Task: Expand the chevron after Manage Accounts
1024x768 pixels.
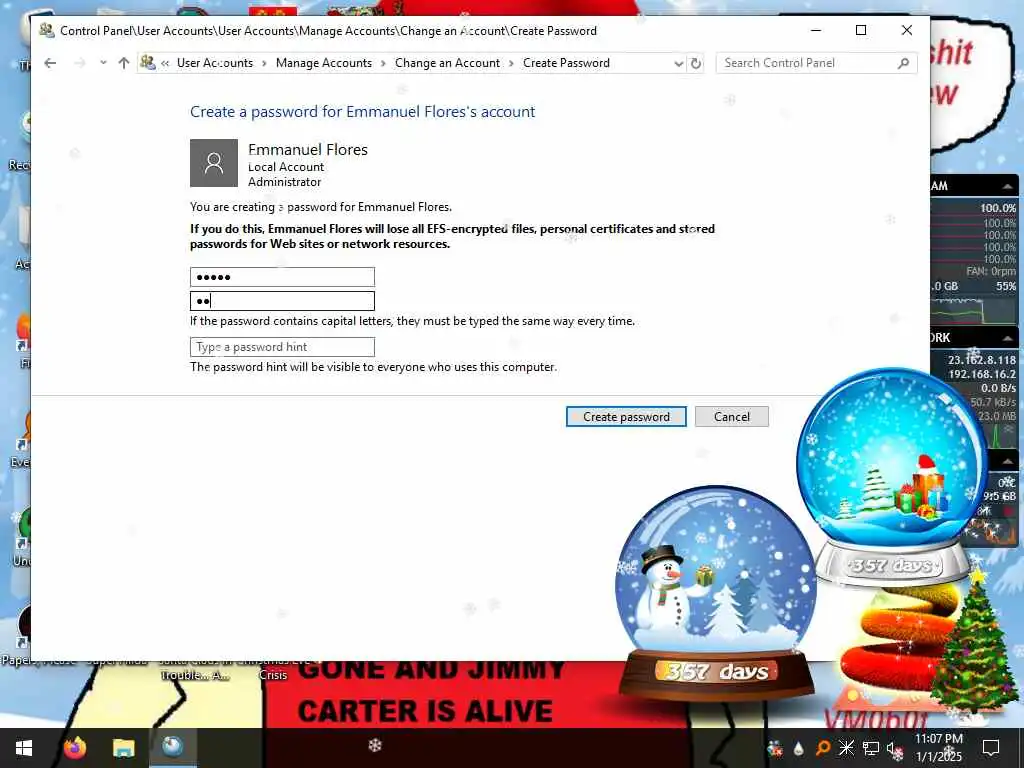Action: (383, 63)
